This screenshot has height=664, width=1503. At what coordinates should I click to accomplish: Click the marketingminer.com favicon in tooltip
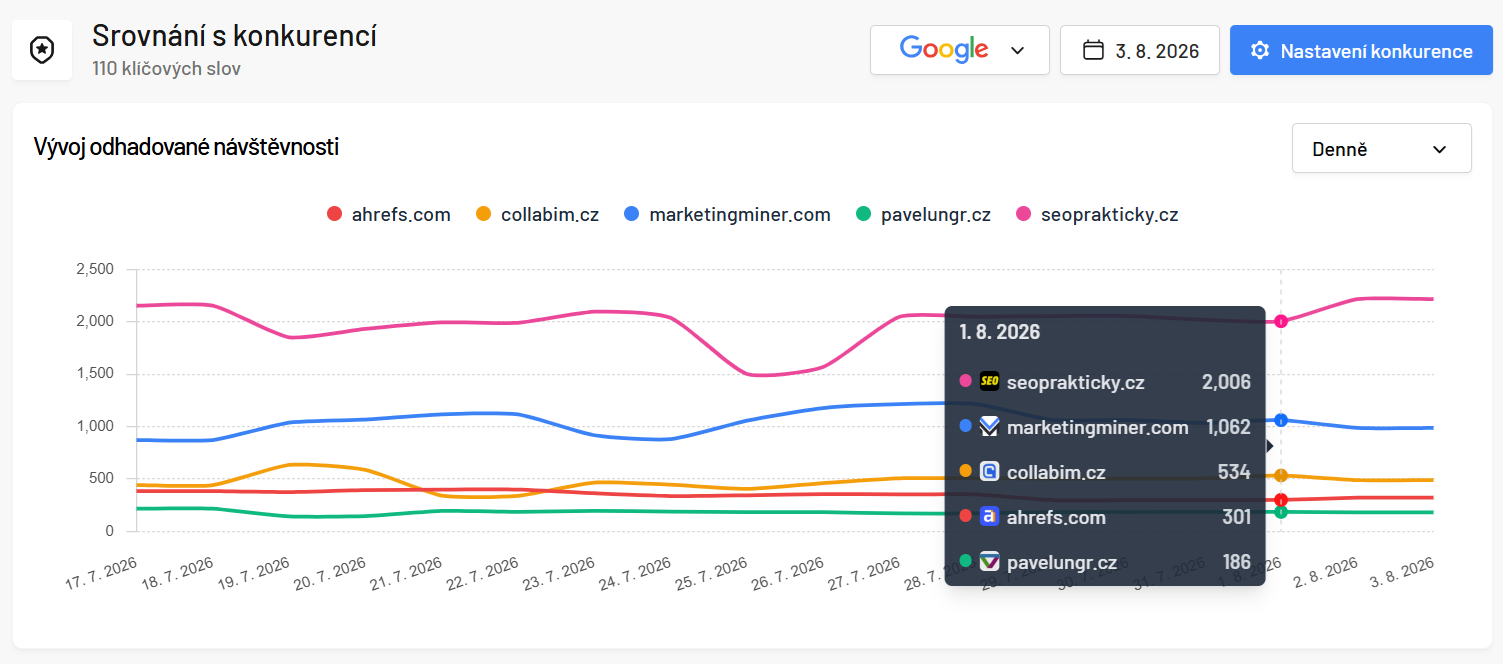pyautogui.click(x=989, y=427)
